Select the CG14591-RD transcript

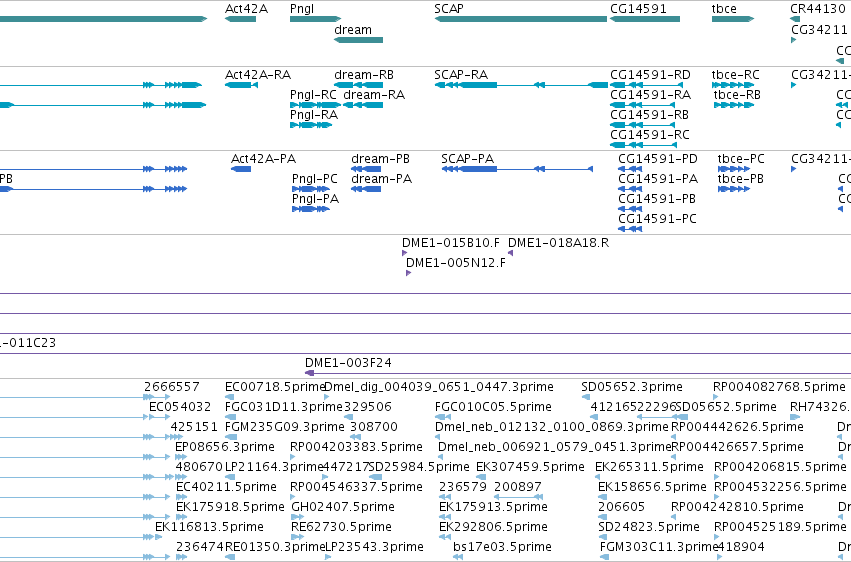[x=646, y=85]
